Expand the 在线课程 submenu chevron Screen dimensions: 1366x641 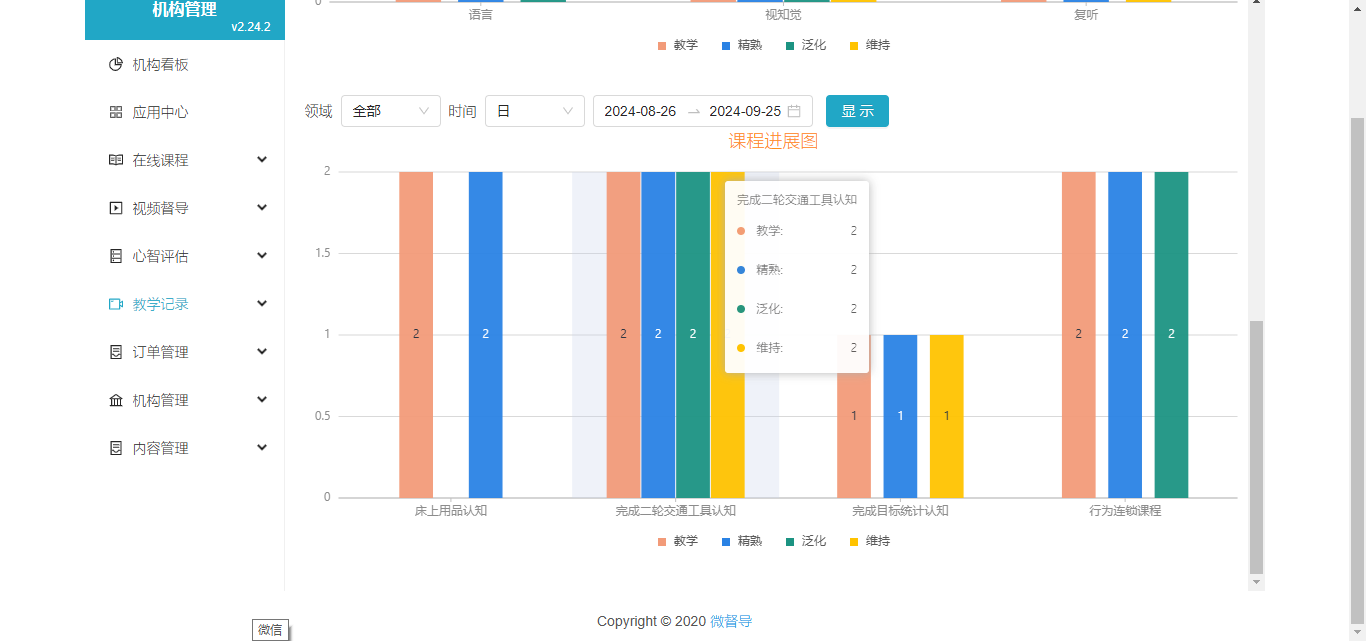click(x=262, y=160)
